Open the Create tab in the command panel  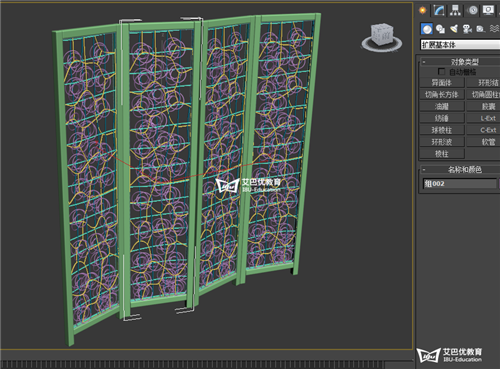click(x=423, y=10)
